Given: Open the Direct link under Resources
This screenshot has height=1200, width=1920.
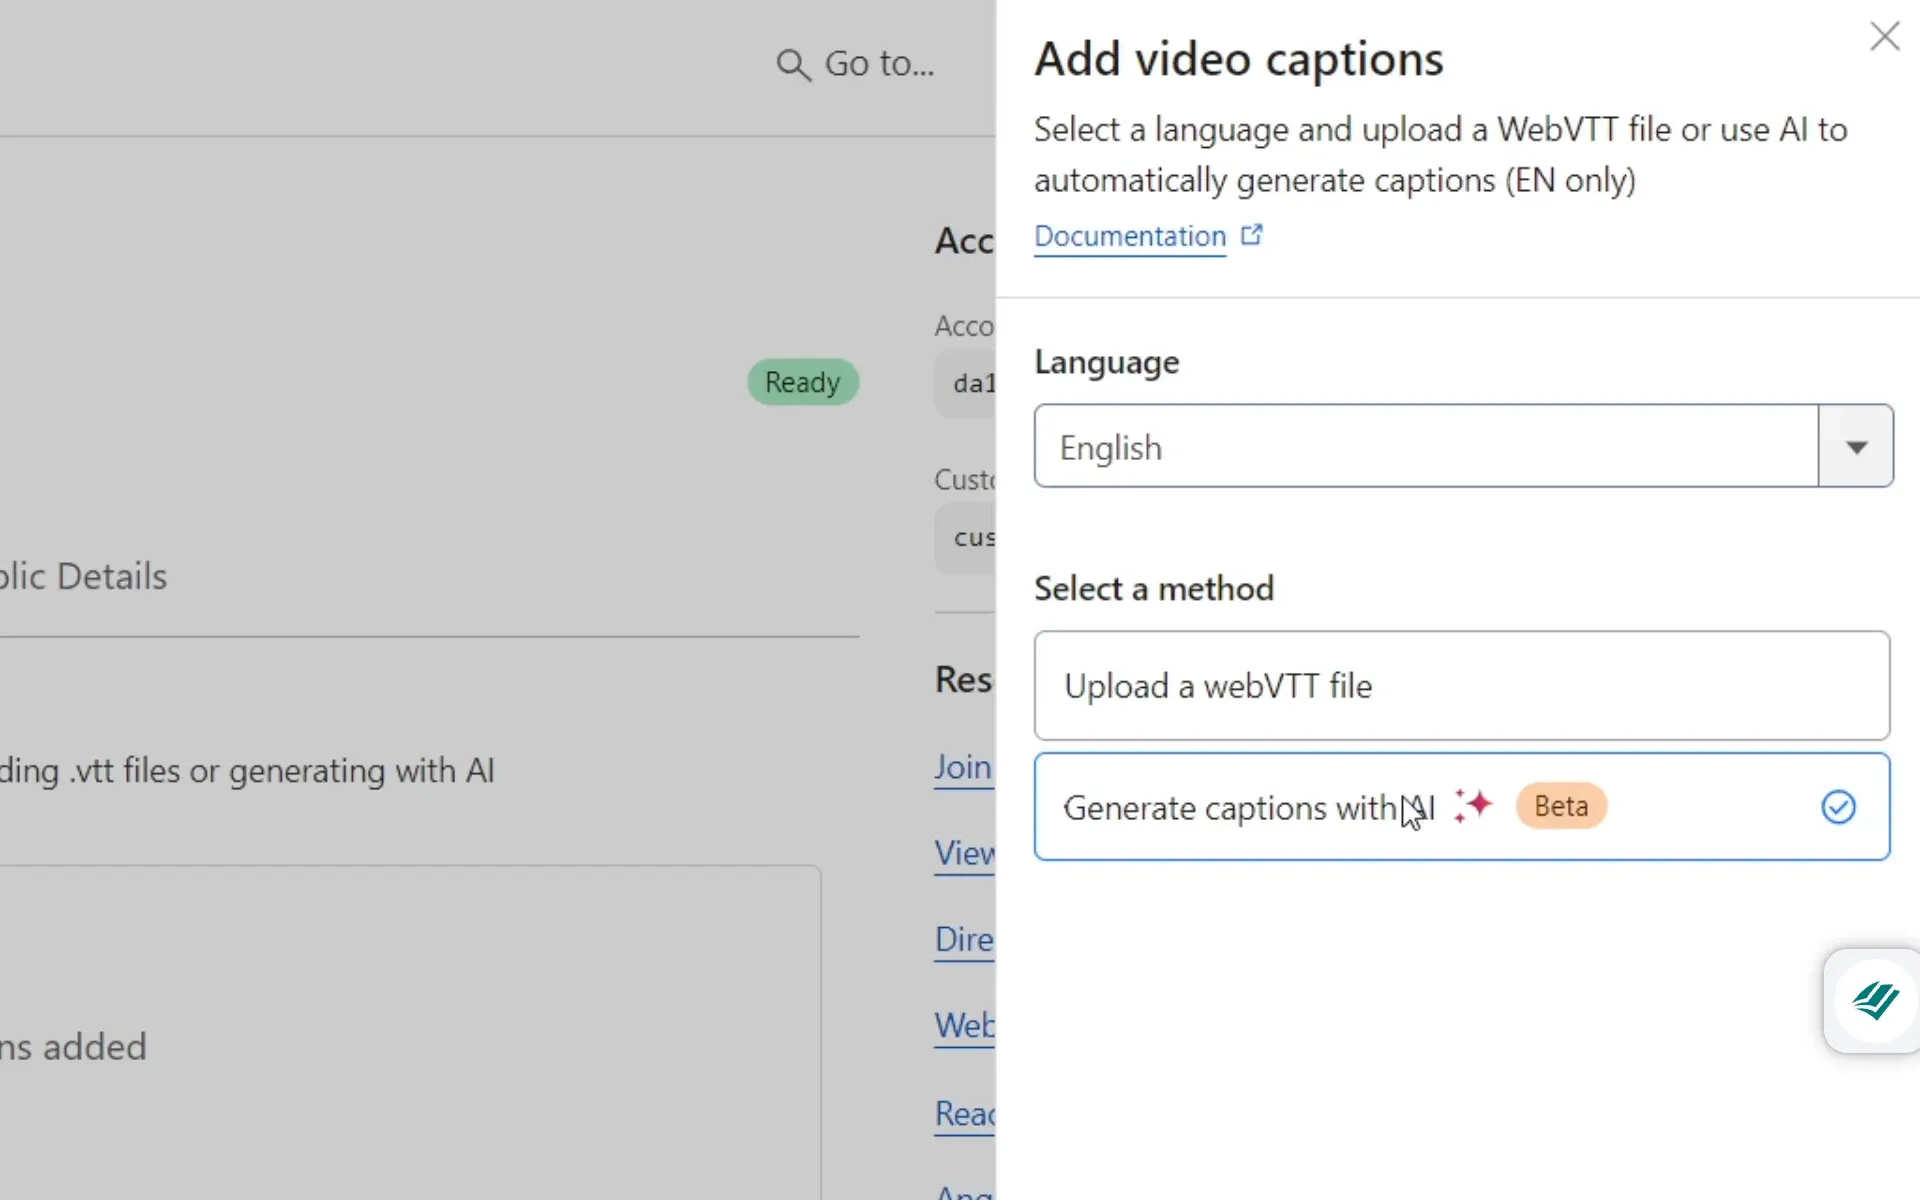Looking at the screenshot, I should click(x=963, y=940).
